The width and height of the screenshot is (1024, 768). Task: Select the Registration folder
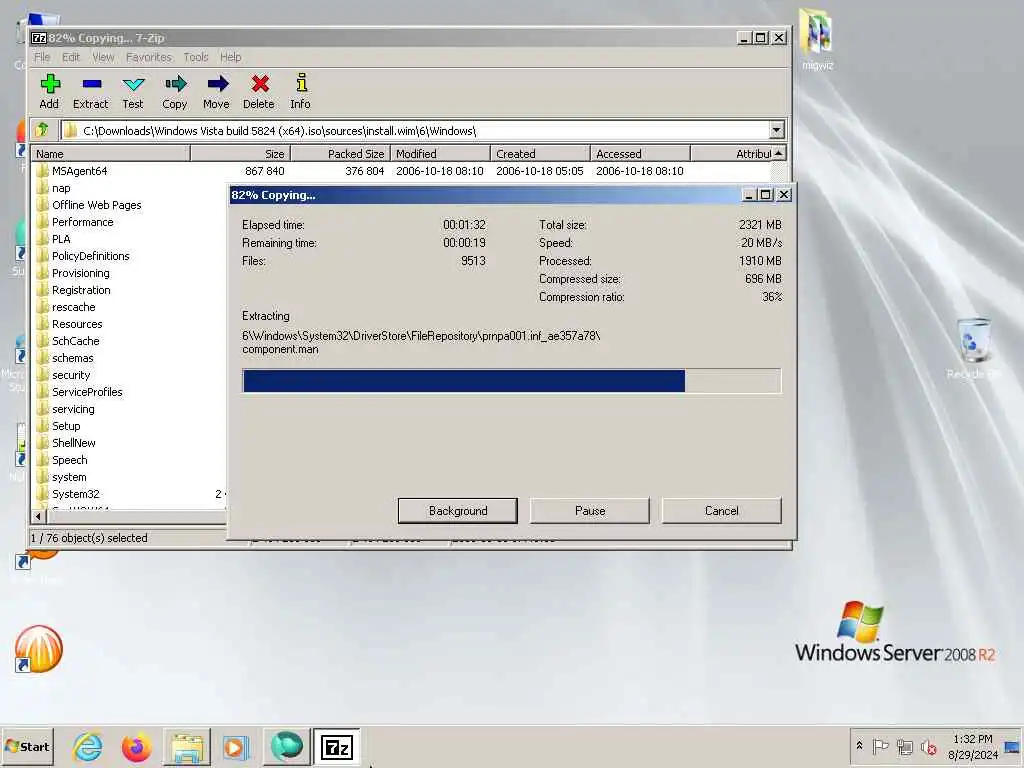81,290
